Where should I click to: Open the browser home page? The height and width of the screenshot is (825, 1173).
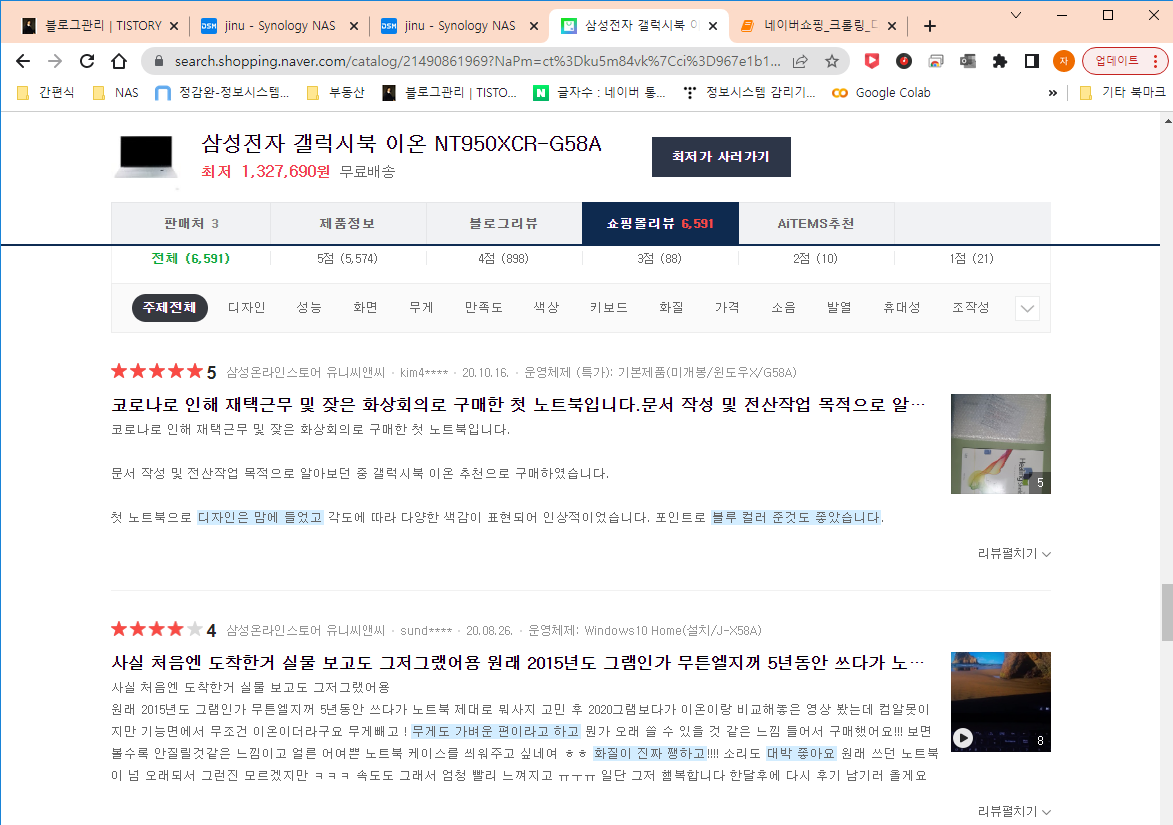[x=119, y=61]
